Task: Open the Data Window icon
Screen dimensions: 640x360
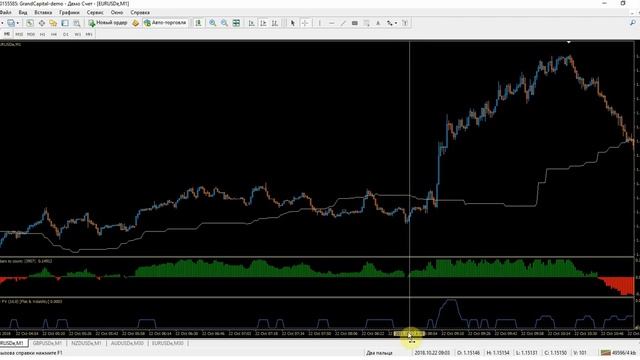Action: pos(42,23)
